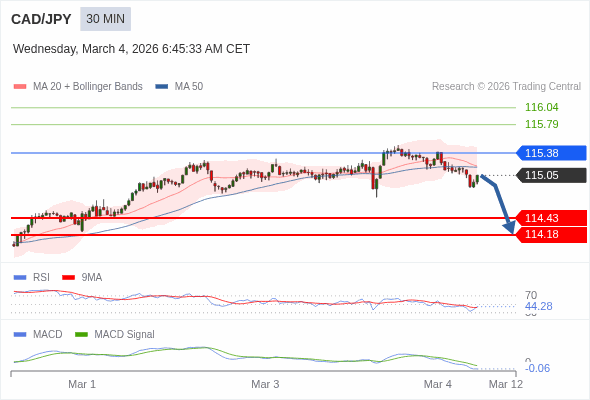Click the 9MA legend label
The image size is (590, 400).
point(92,278)
